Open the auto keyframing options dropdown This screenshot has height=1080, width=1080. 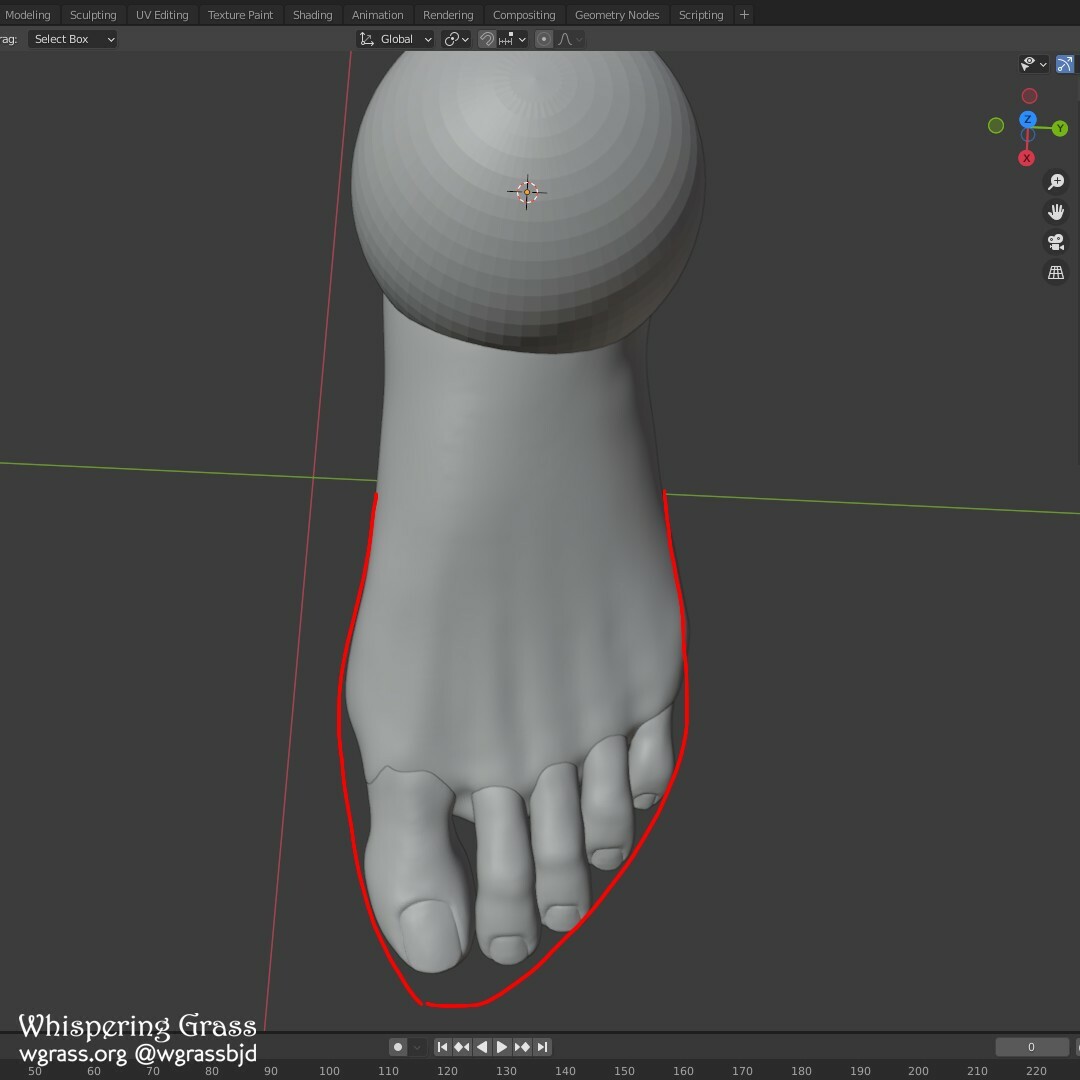click(417, 1047)
